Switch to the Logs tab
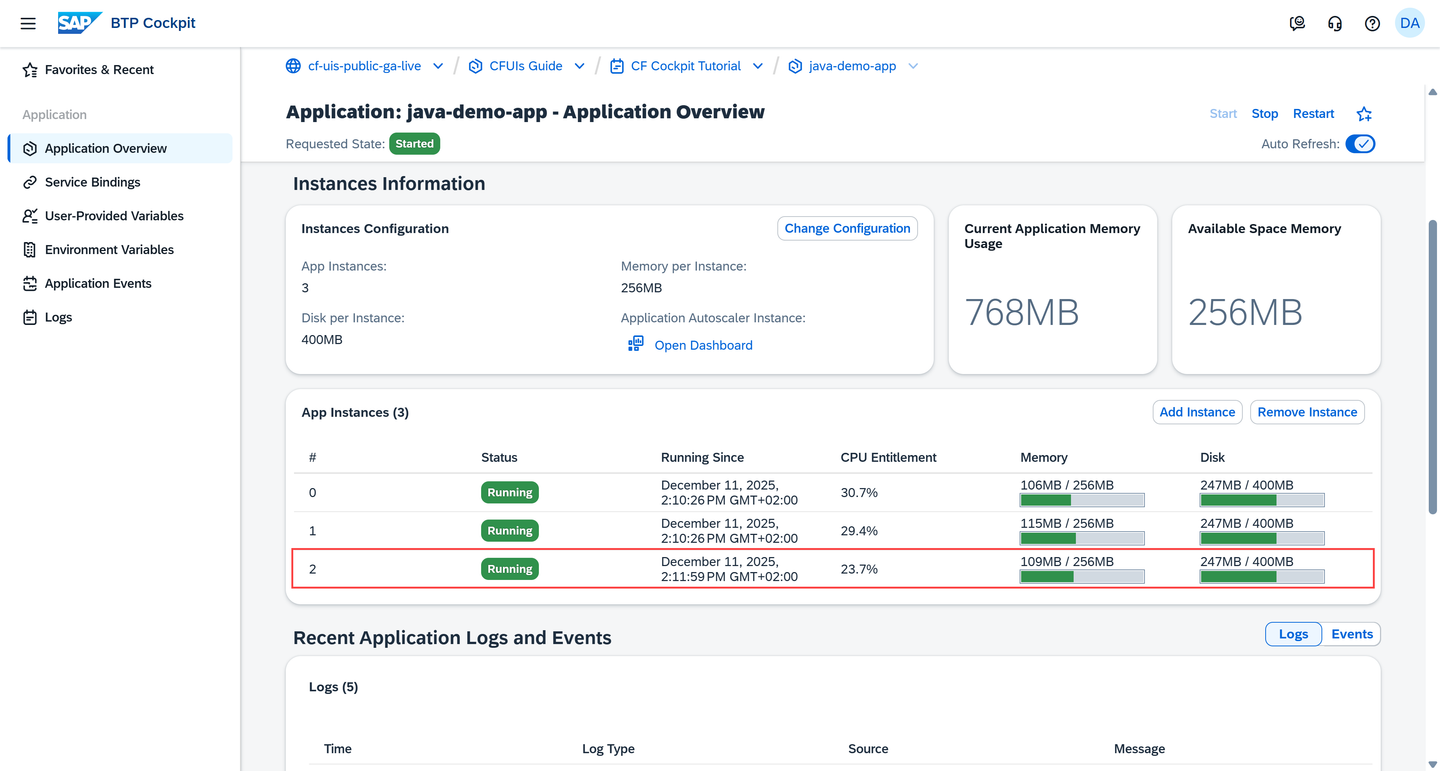Image resolution: width=1440 pixels, height=771 pixels. [1293, 634]
